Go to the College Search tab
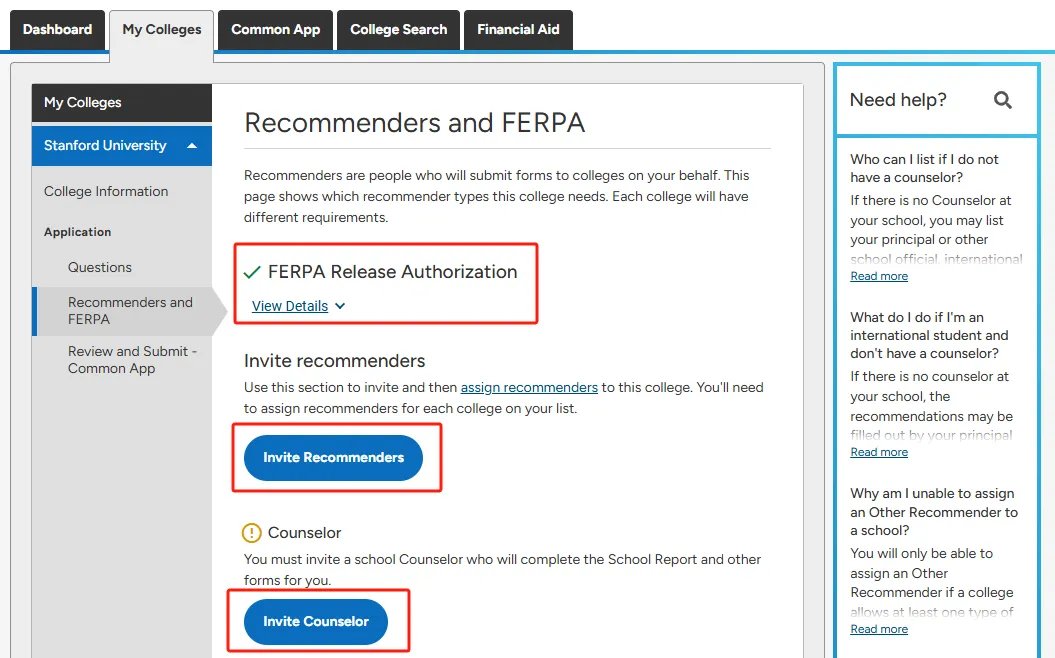This screenshot has height=658, width=1055. coord(398,30)
